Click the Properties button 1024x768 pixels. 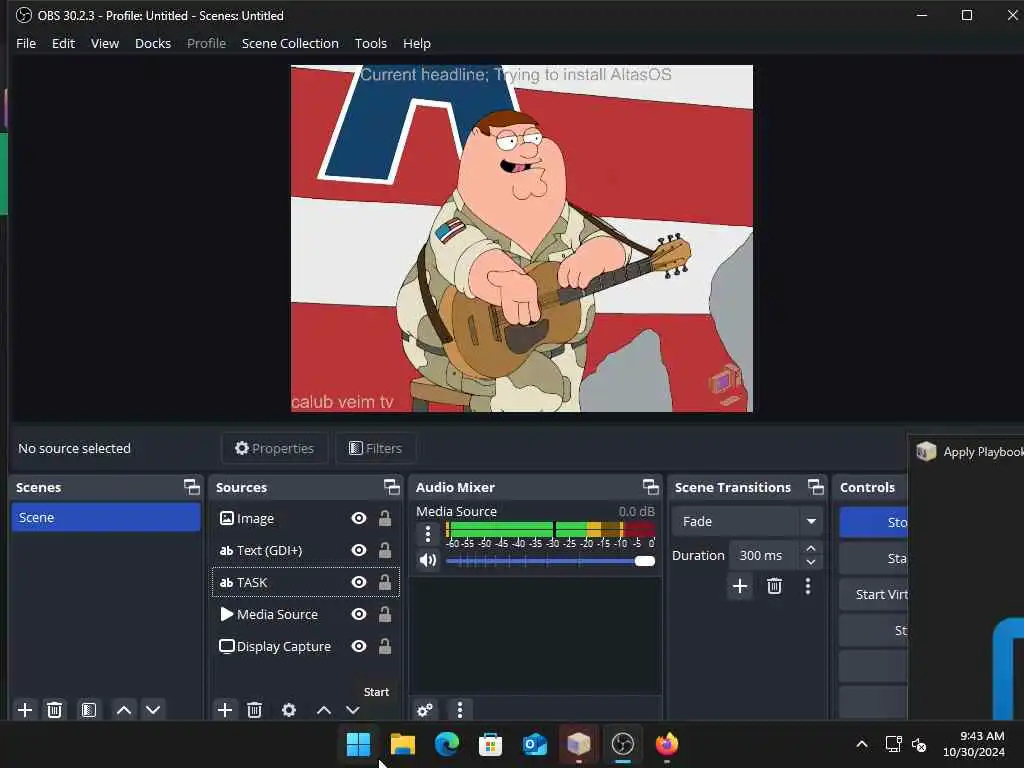(x=274, y=449)
